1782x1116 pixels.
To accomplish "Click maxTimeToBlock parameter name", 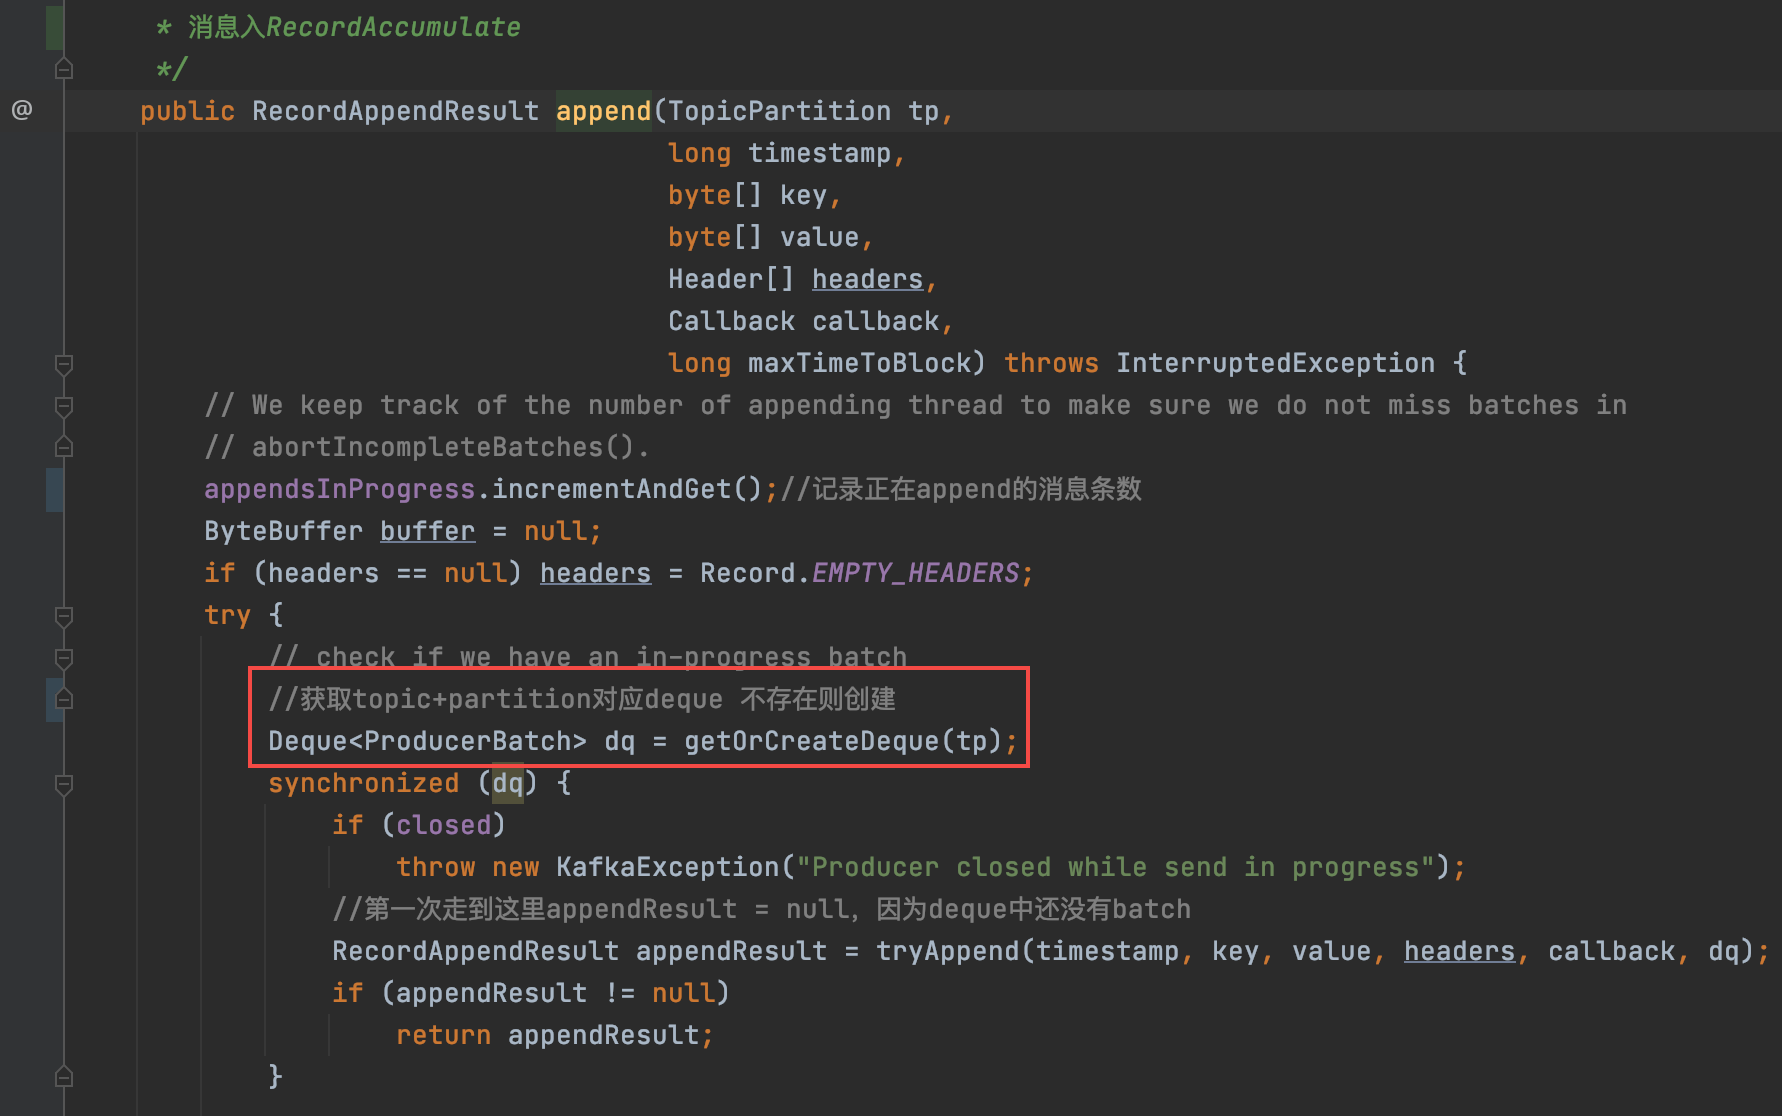I will [x=859, y=363].
